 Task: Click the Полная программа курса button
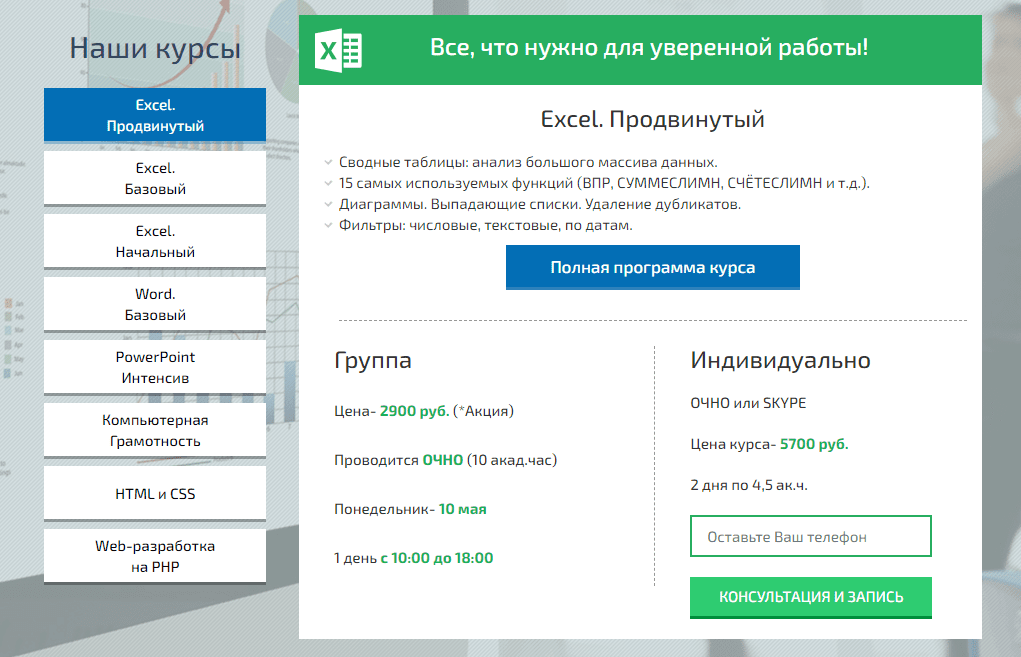(652, 267)
